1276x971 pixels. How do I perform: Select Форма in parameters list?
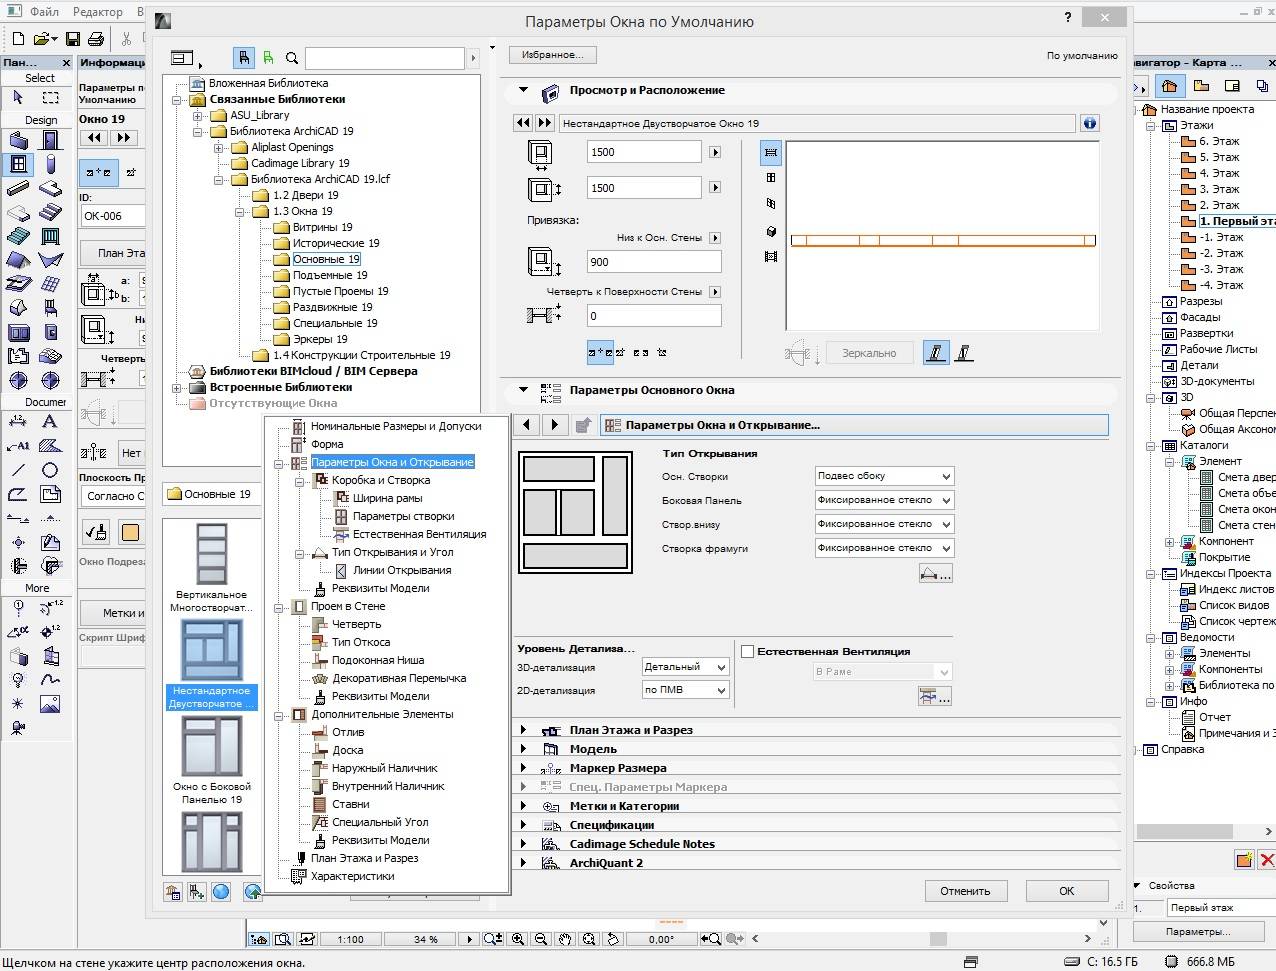point(327,444)
